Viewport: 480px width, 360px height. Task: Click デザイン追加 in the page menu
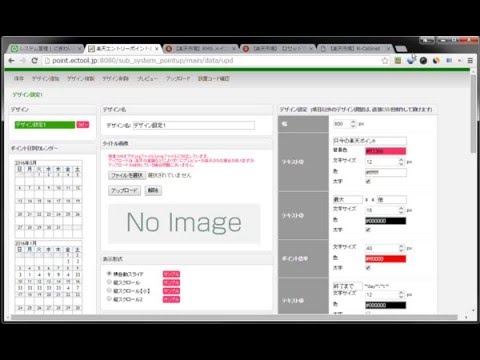[46, 78]
